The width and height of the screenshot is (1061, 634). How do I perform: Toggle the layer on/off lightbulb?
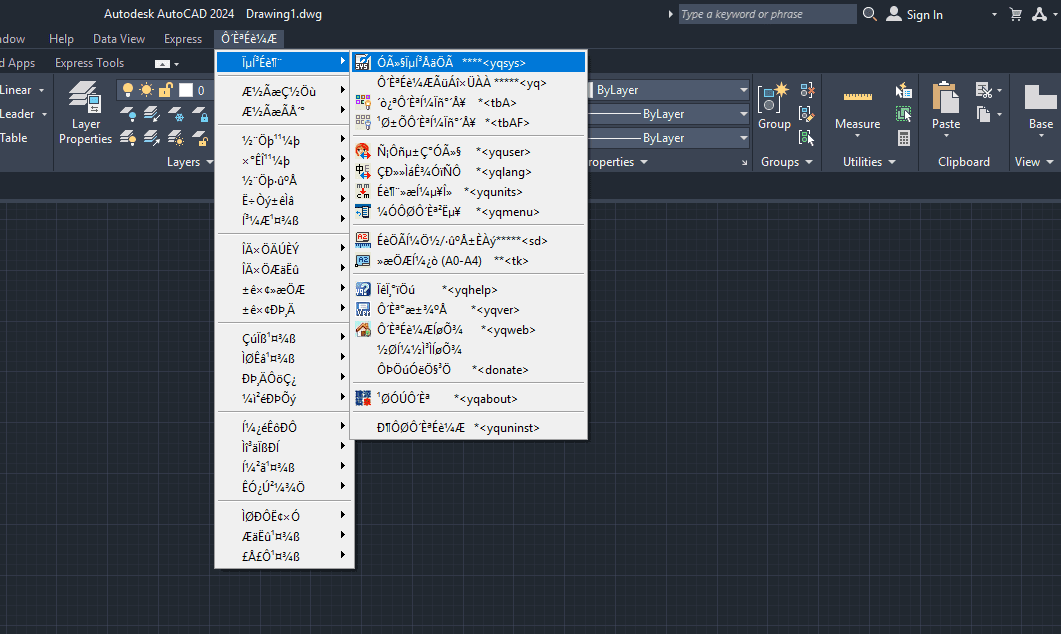(129, 91)
